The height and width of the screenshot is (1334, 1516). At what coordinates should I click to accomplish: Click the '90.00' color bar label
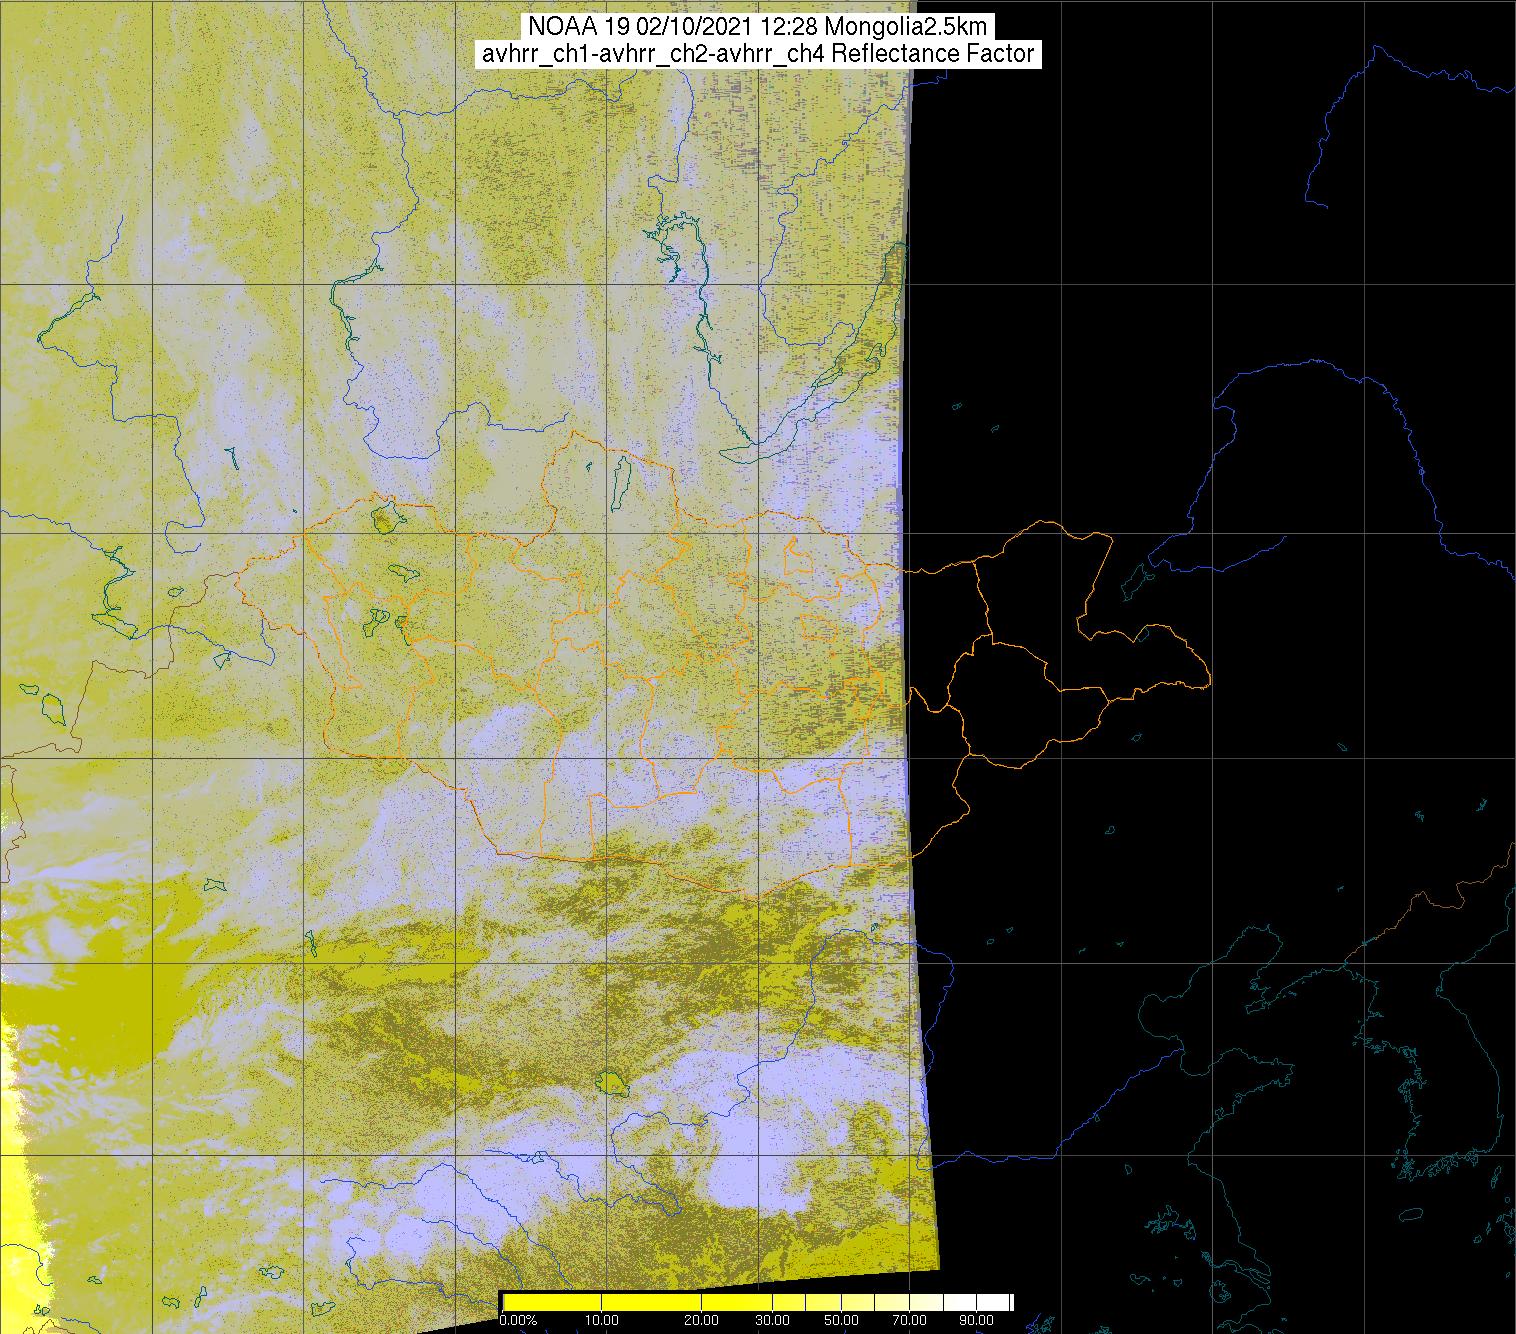978,1320
